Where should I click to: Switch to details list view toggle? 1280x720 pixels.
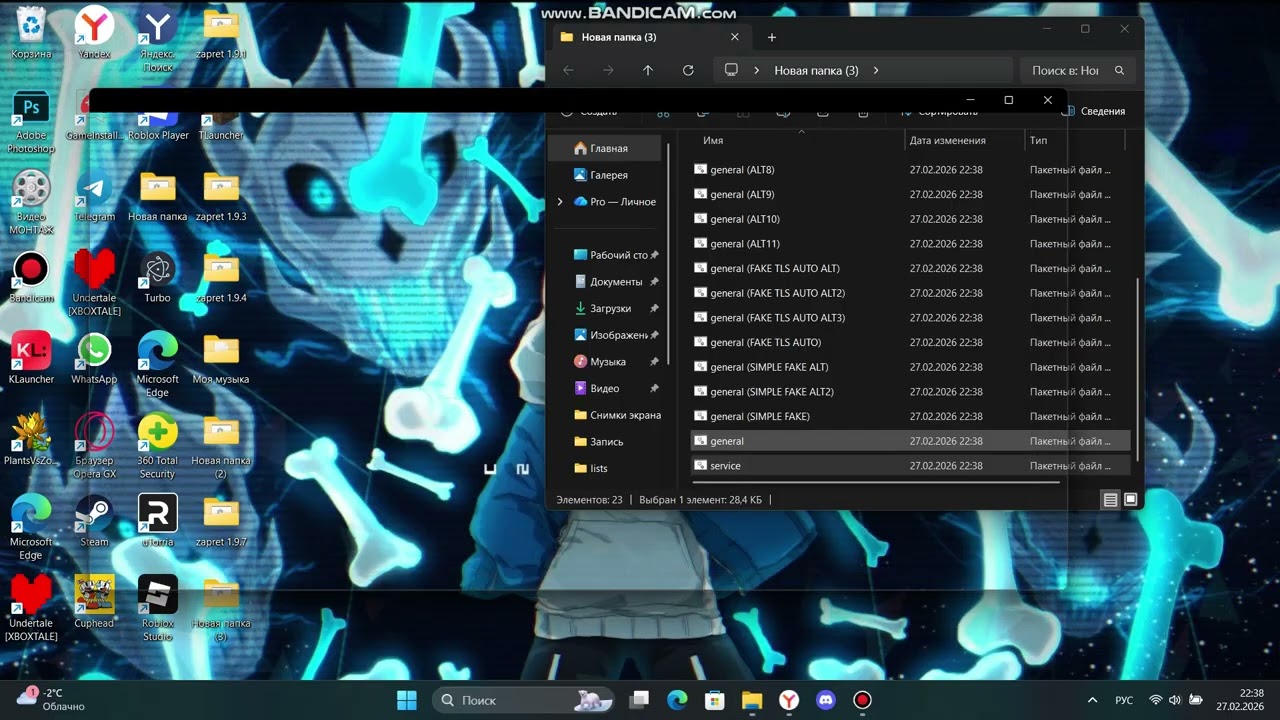[1110, 499]
